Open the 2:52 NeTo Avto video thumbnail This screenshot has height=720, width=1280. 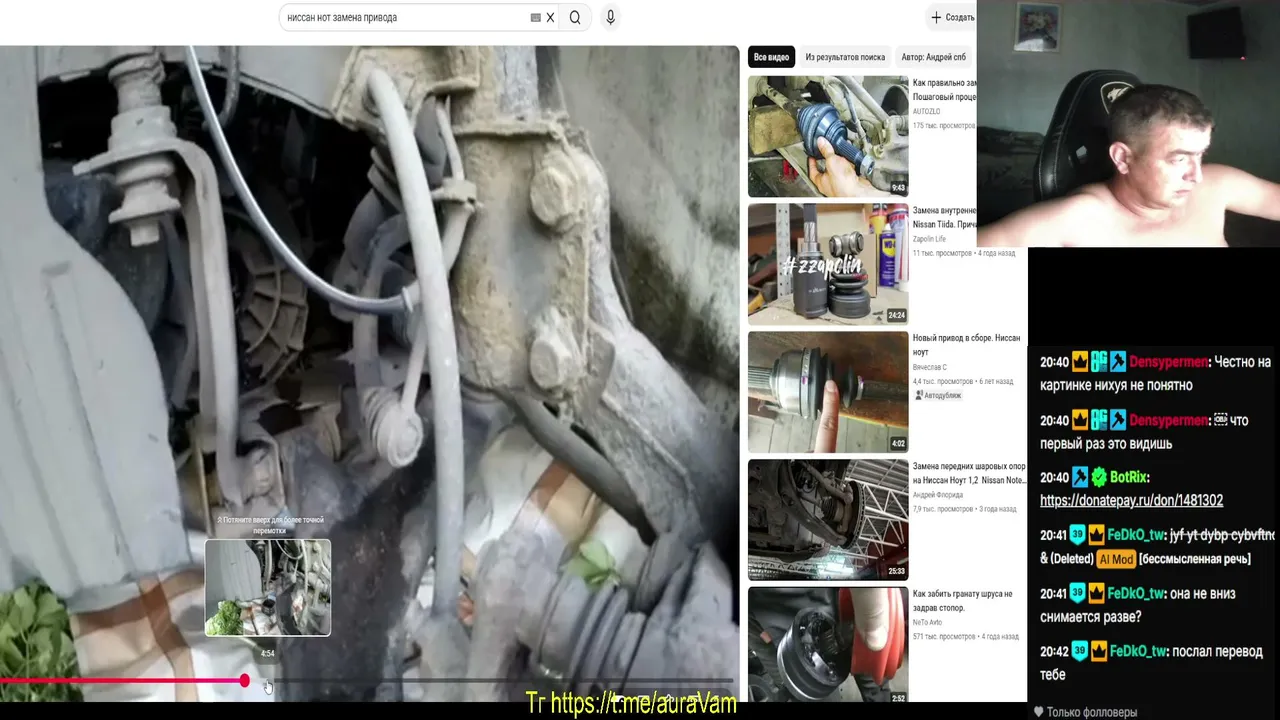click(x=828, y=644)
